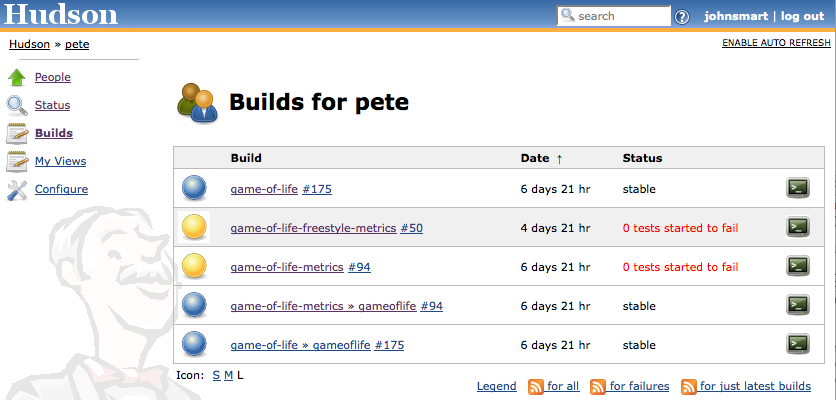Click the log out link

[802, 16]
